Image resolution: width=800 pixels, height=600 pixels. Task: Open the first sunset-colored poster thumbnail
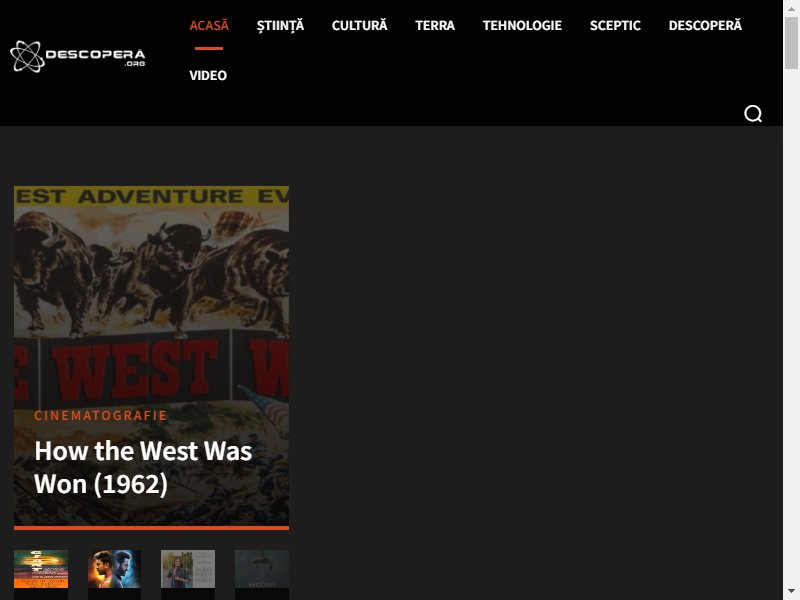point(41,569)
